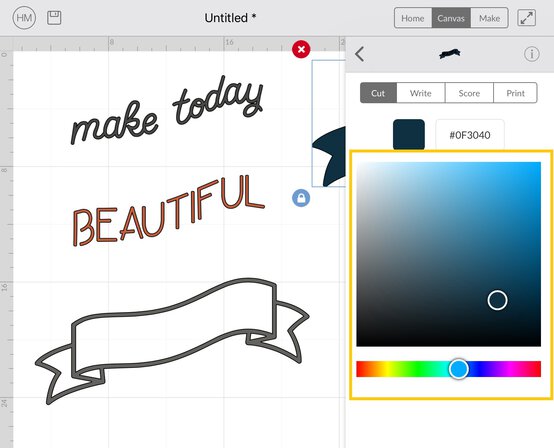Screen dimensions: 554x448
Task: Save project with floppy disk icon
Action: point(54,18)
